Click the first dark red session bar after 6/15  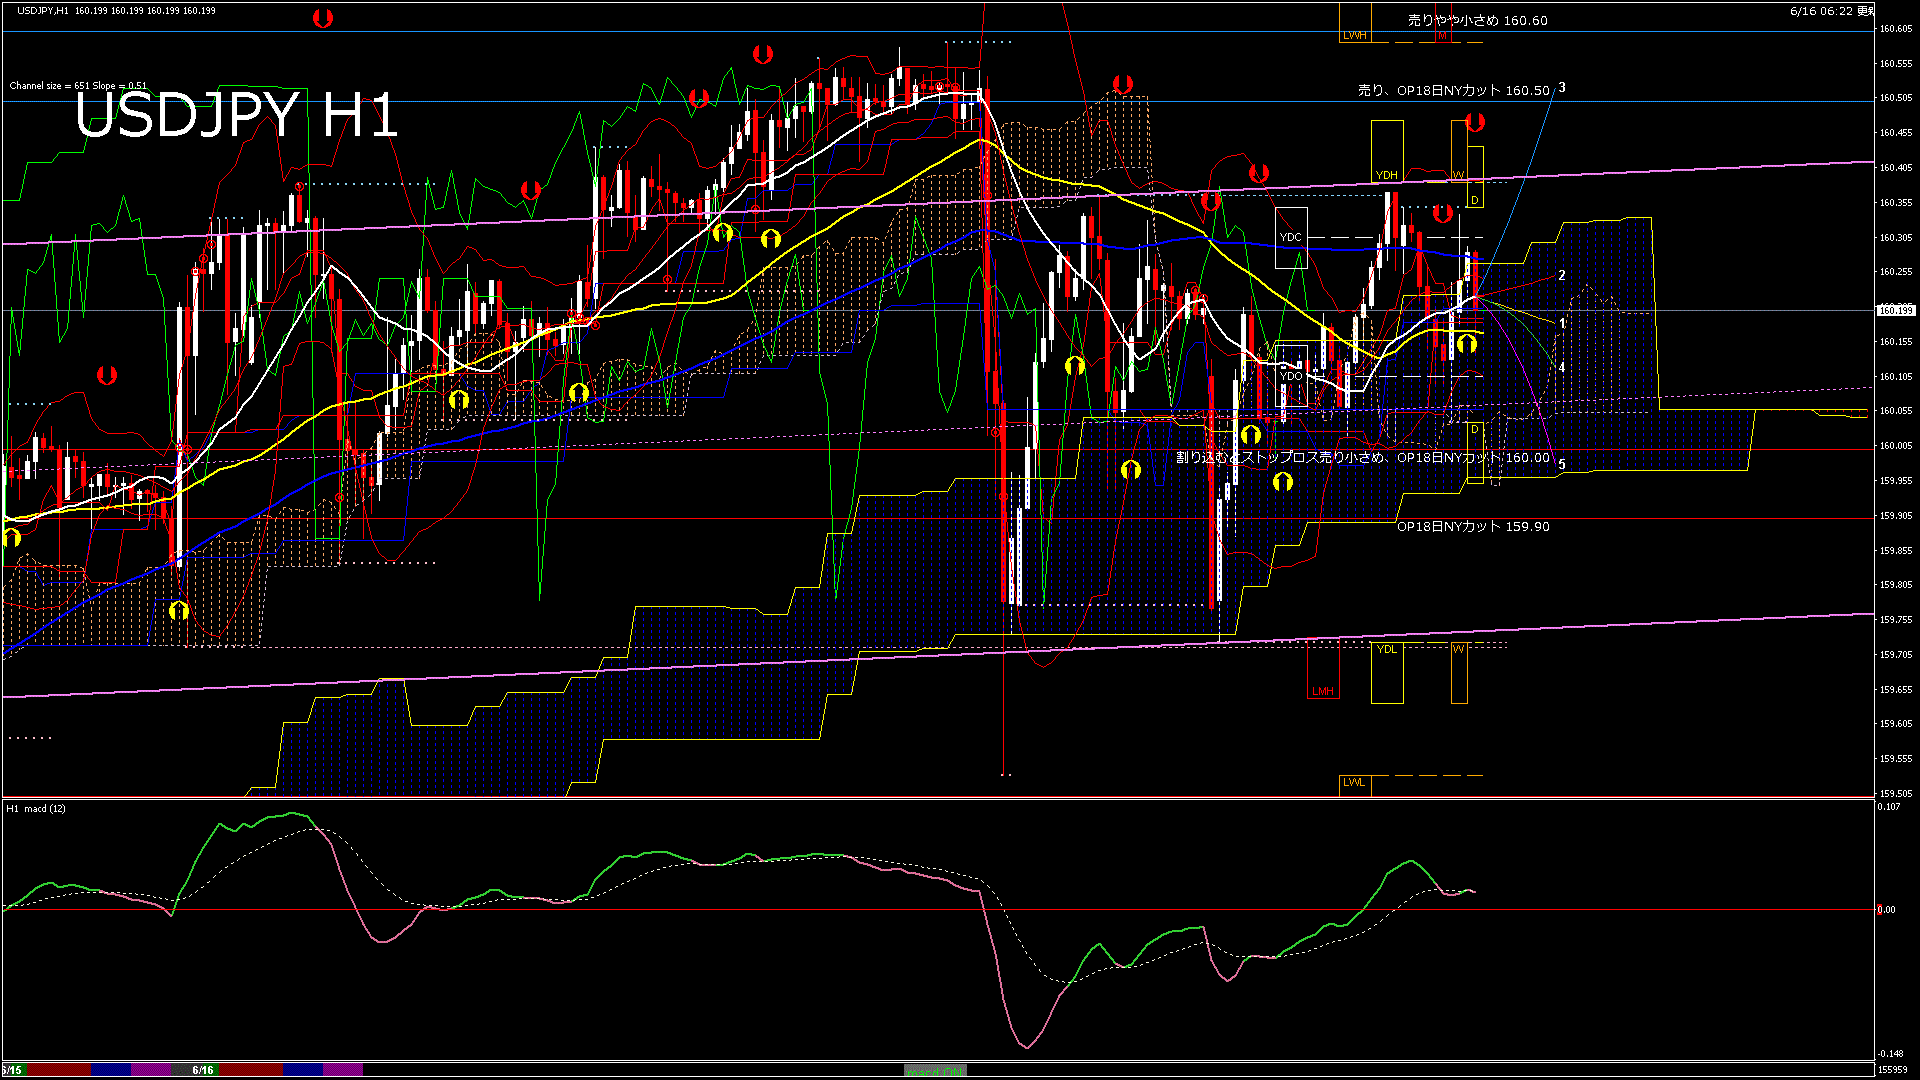pos(59,1070)
